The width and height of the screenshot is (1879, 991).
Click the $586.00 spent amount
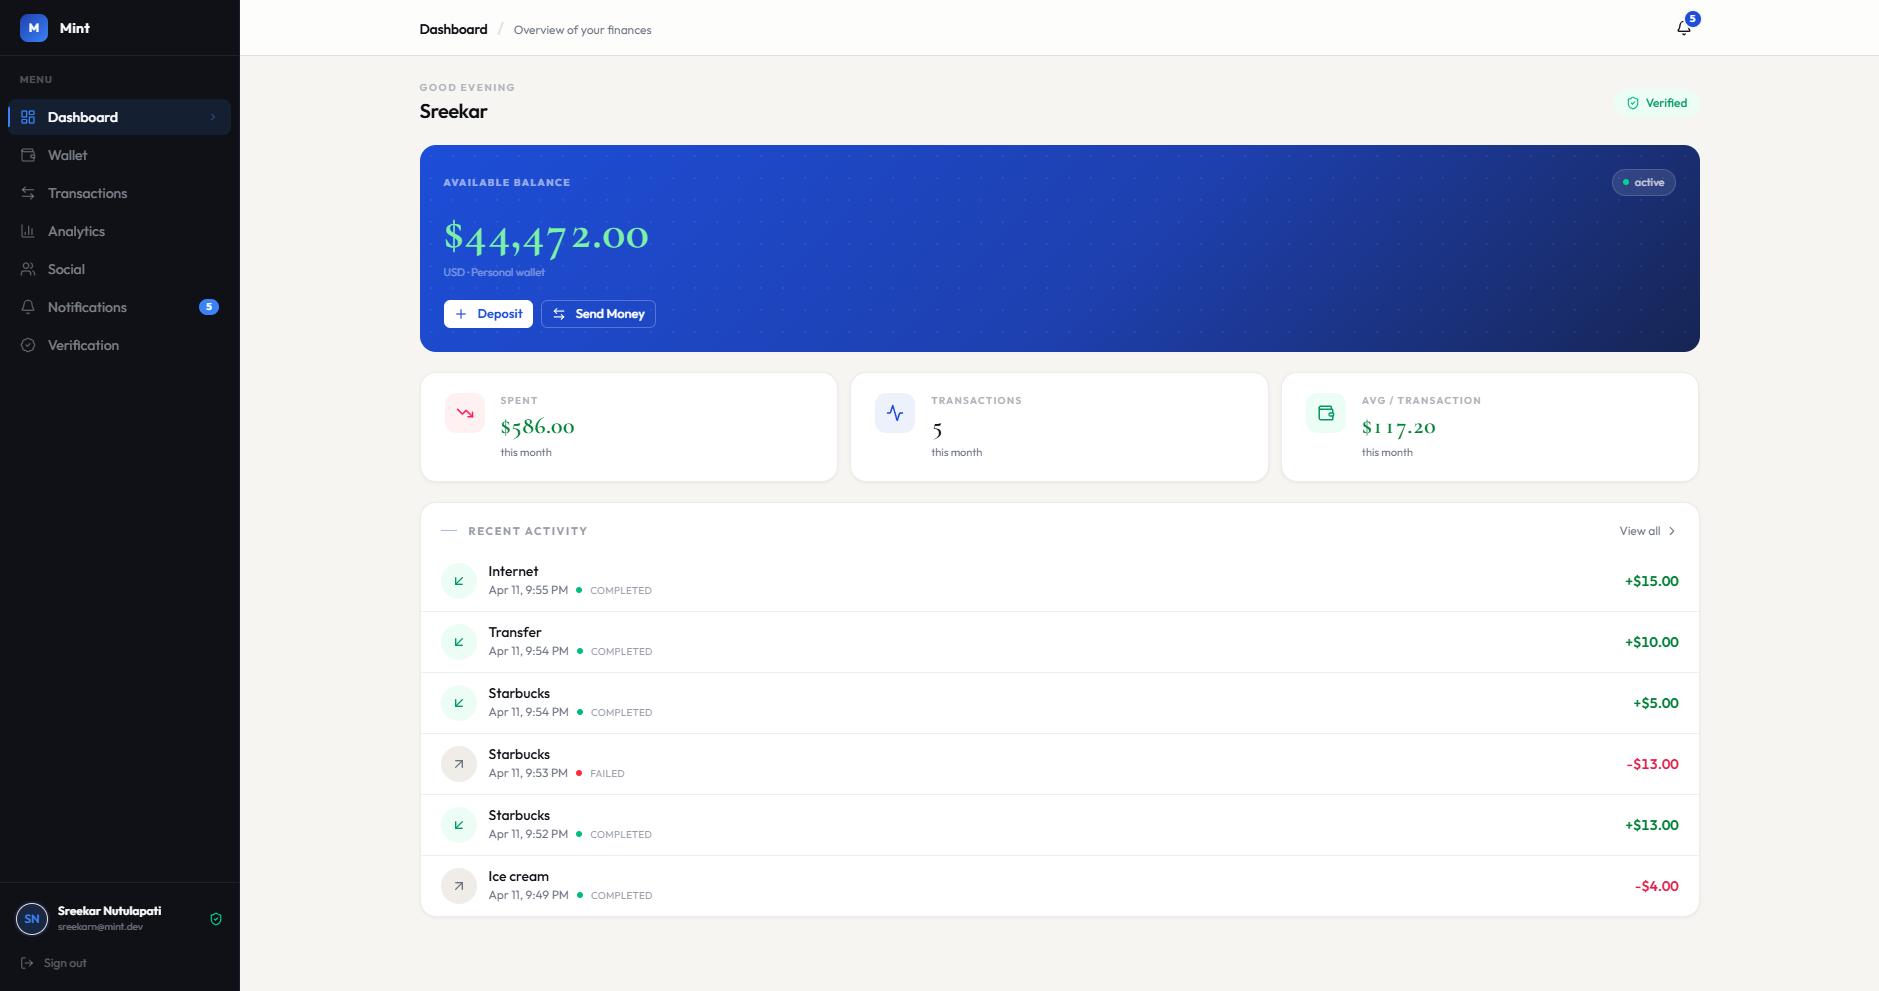pos(537,427)
